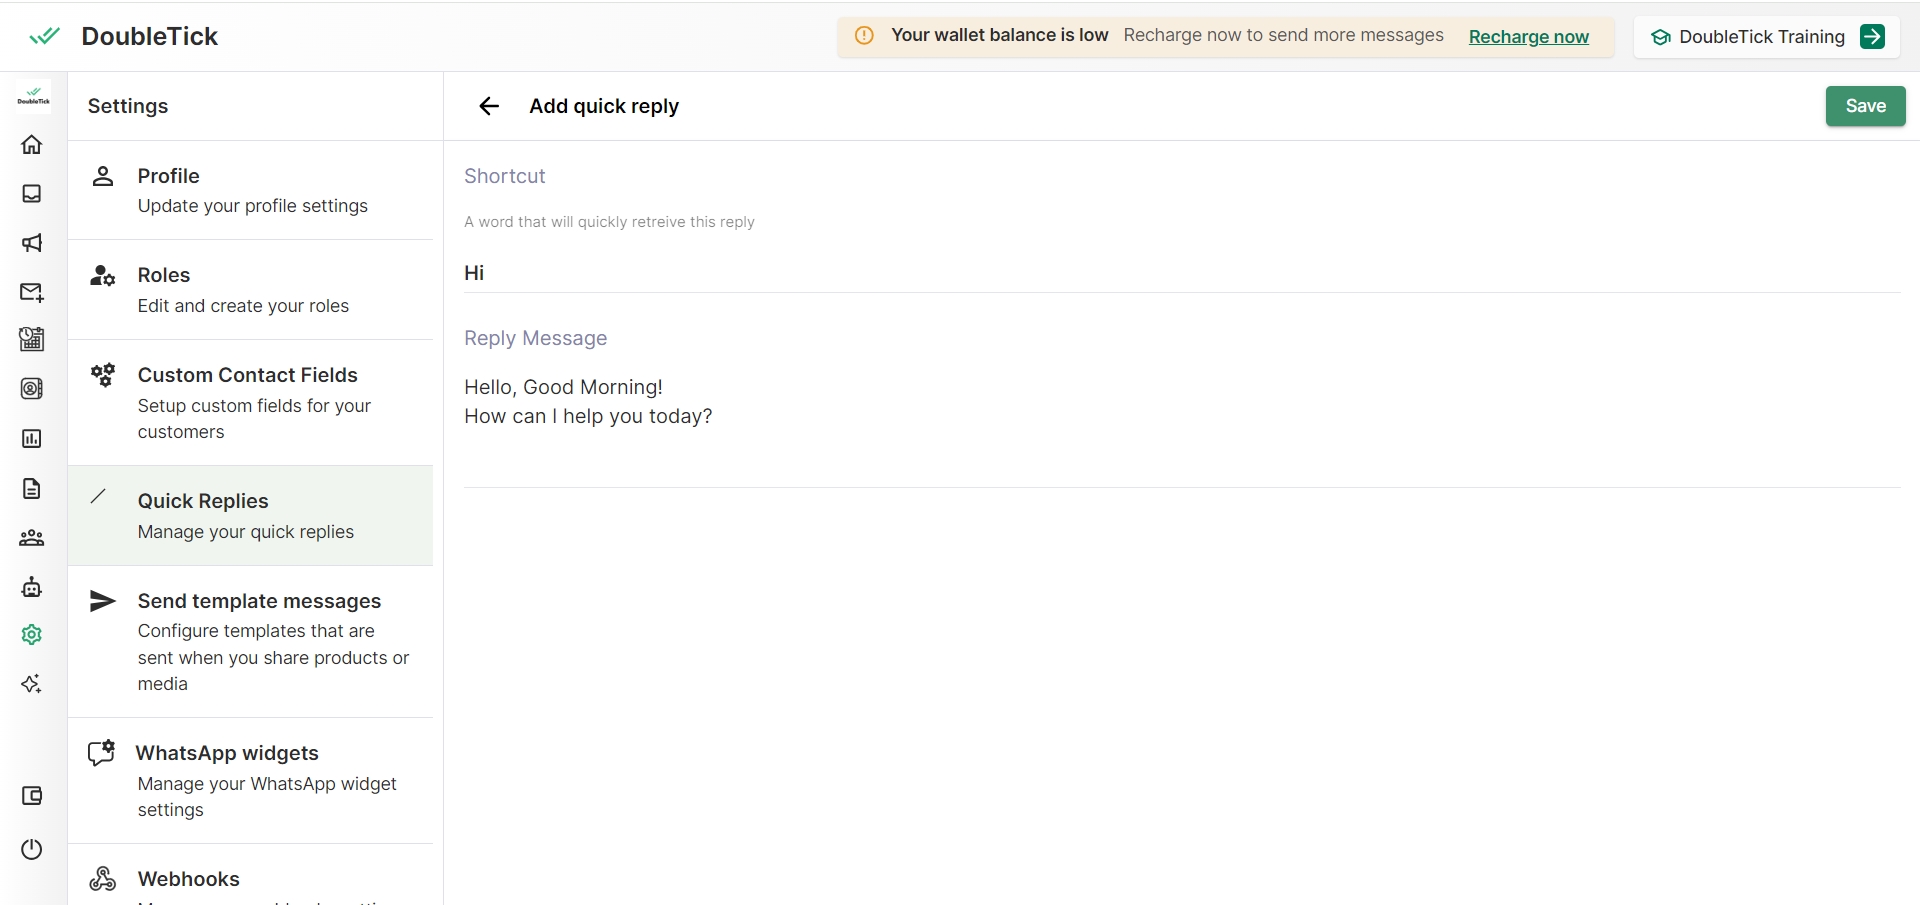This screenshot has width=1920, height=905.
Task: Open the Broadcast megaphone icon
Action: (32, 243)
